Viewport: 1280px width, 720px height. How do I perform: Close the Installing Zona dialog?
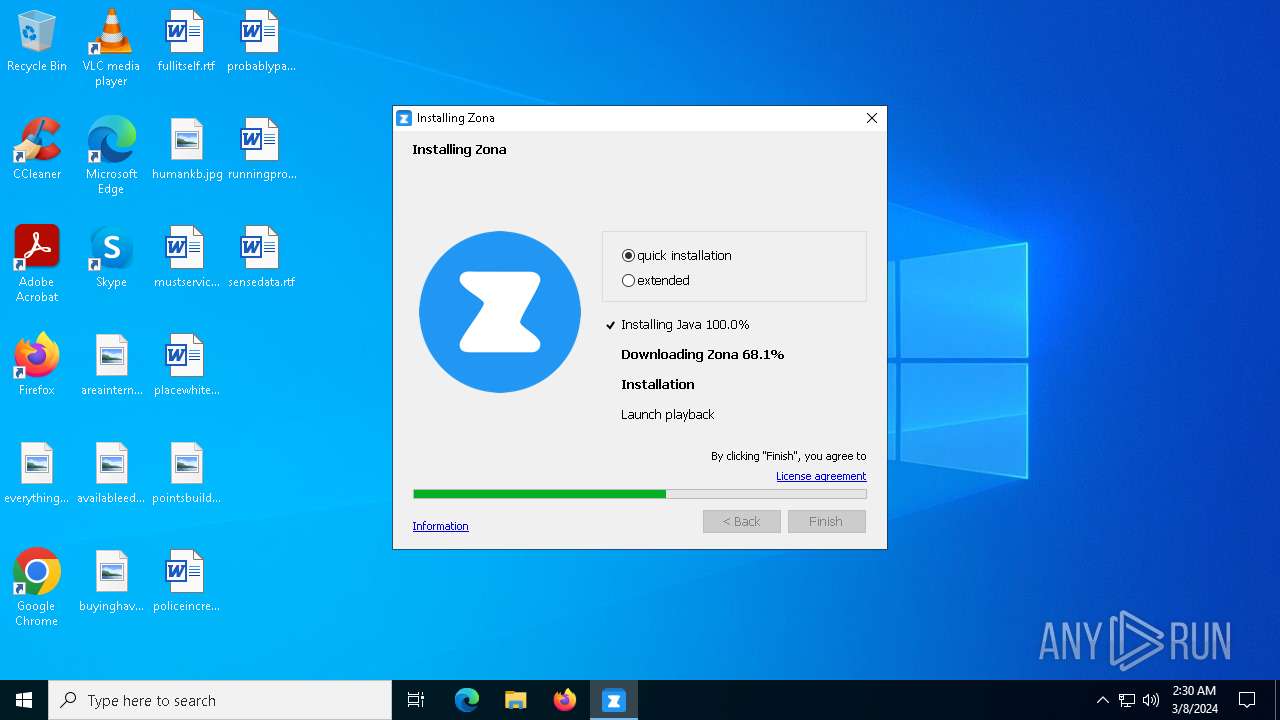[x=872, y=118]
